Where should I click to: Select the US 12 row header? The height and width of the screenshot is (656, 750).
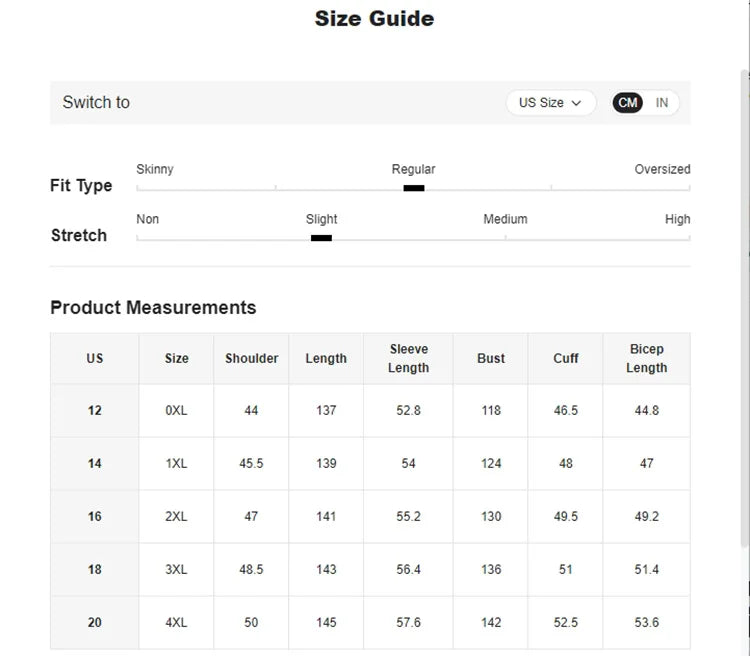pos(95,411)
